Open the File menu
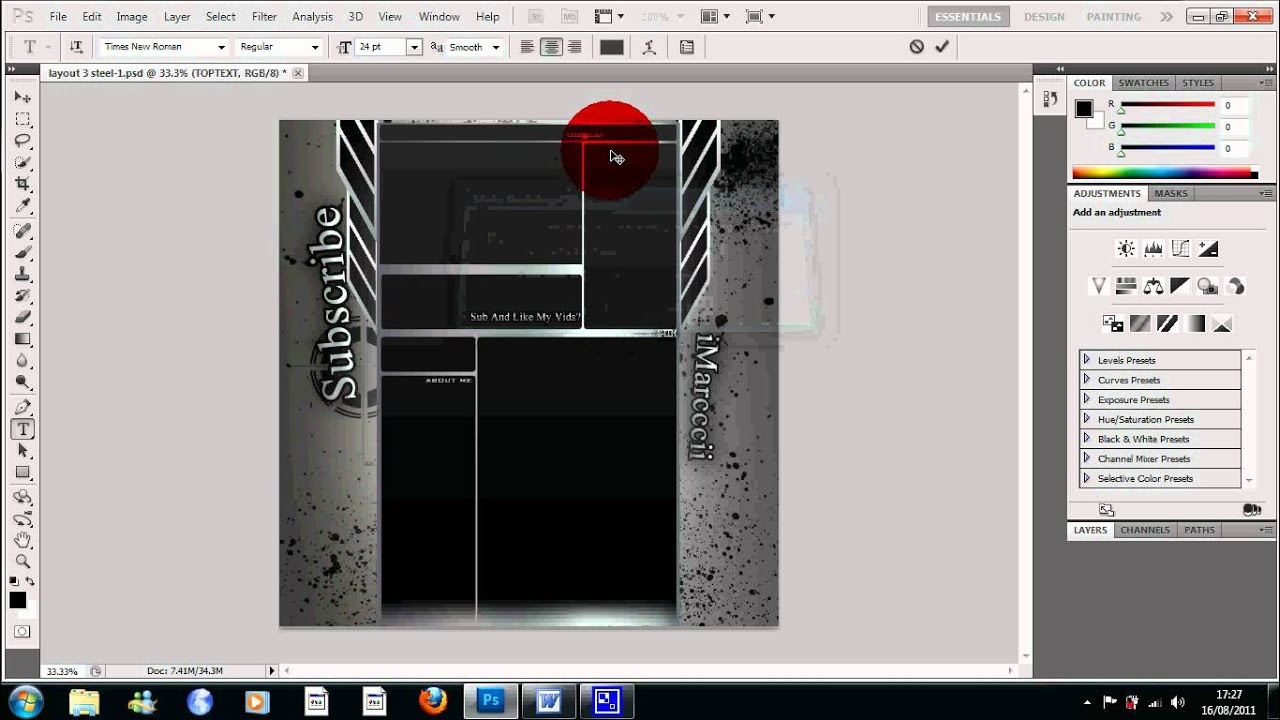This screenshot has height=720, width=1280. 58,17
